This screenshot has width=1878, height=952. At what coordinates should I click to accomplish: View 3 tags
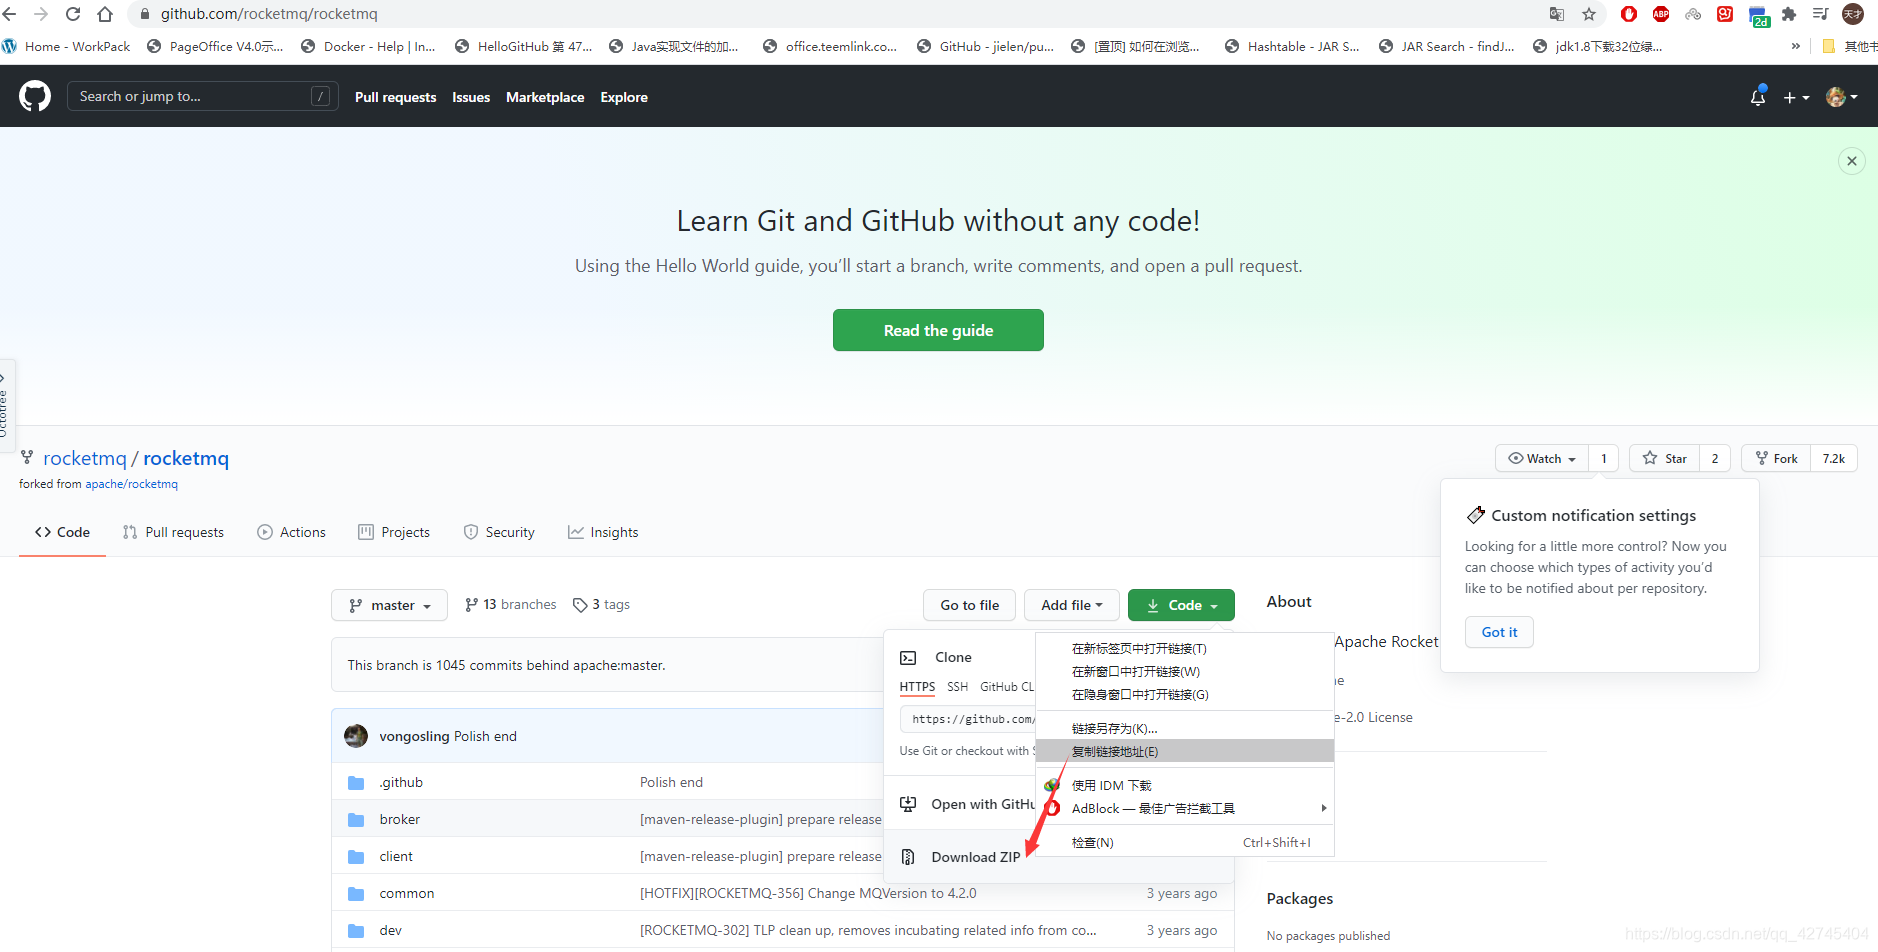601,604
